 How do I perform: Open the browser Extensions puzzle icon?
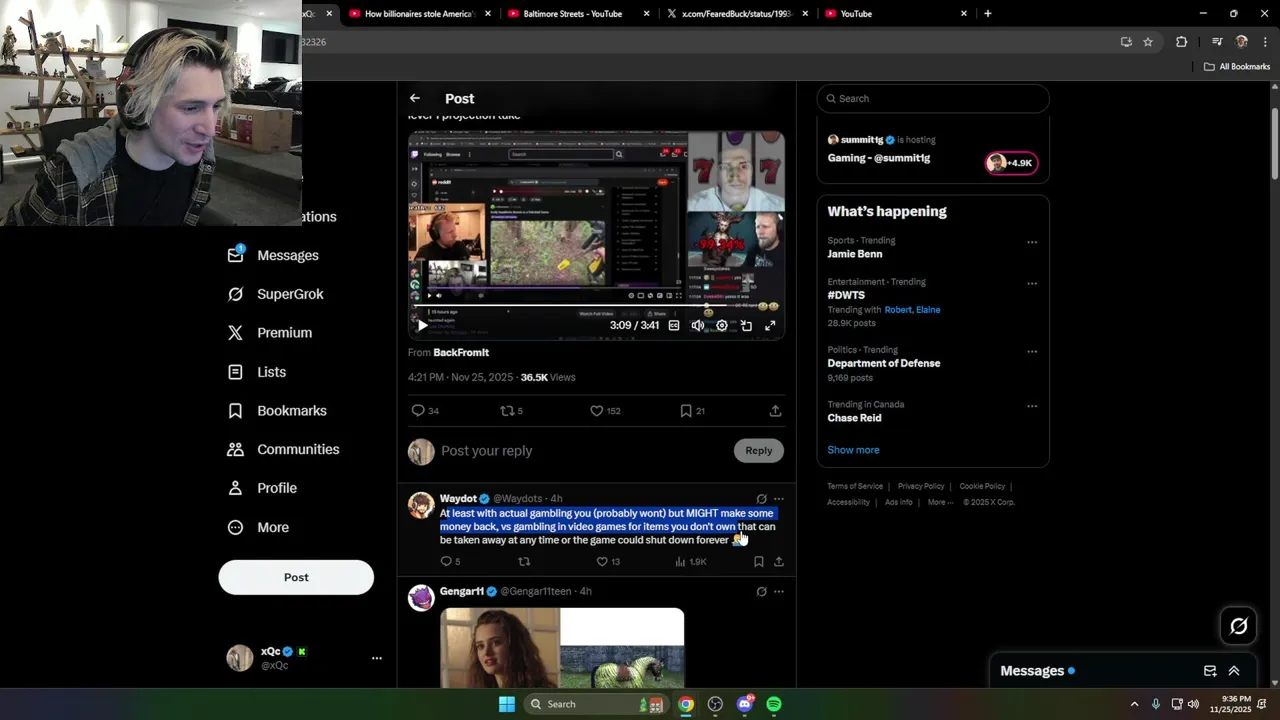pyautogui.click(x=1182, y=42)
